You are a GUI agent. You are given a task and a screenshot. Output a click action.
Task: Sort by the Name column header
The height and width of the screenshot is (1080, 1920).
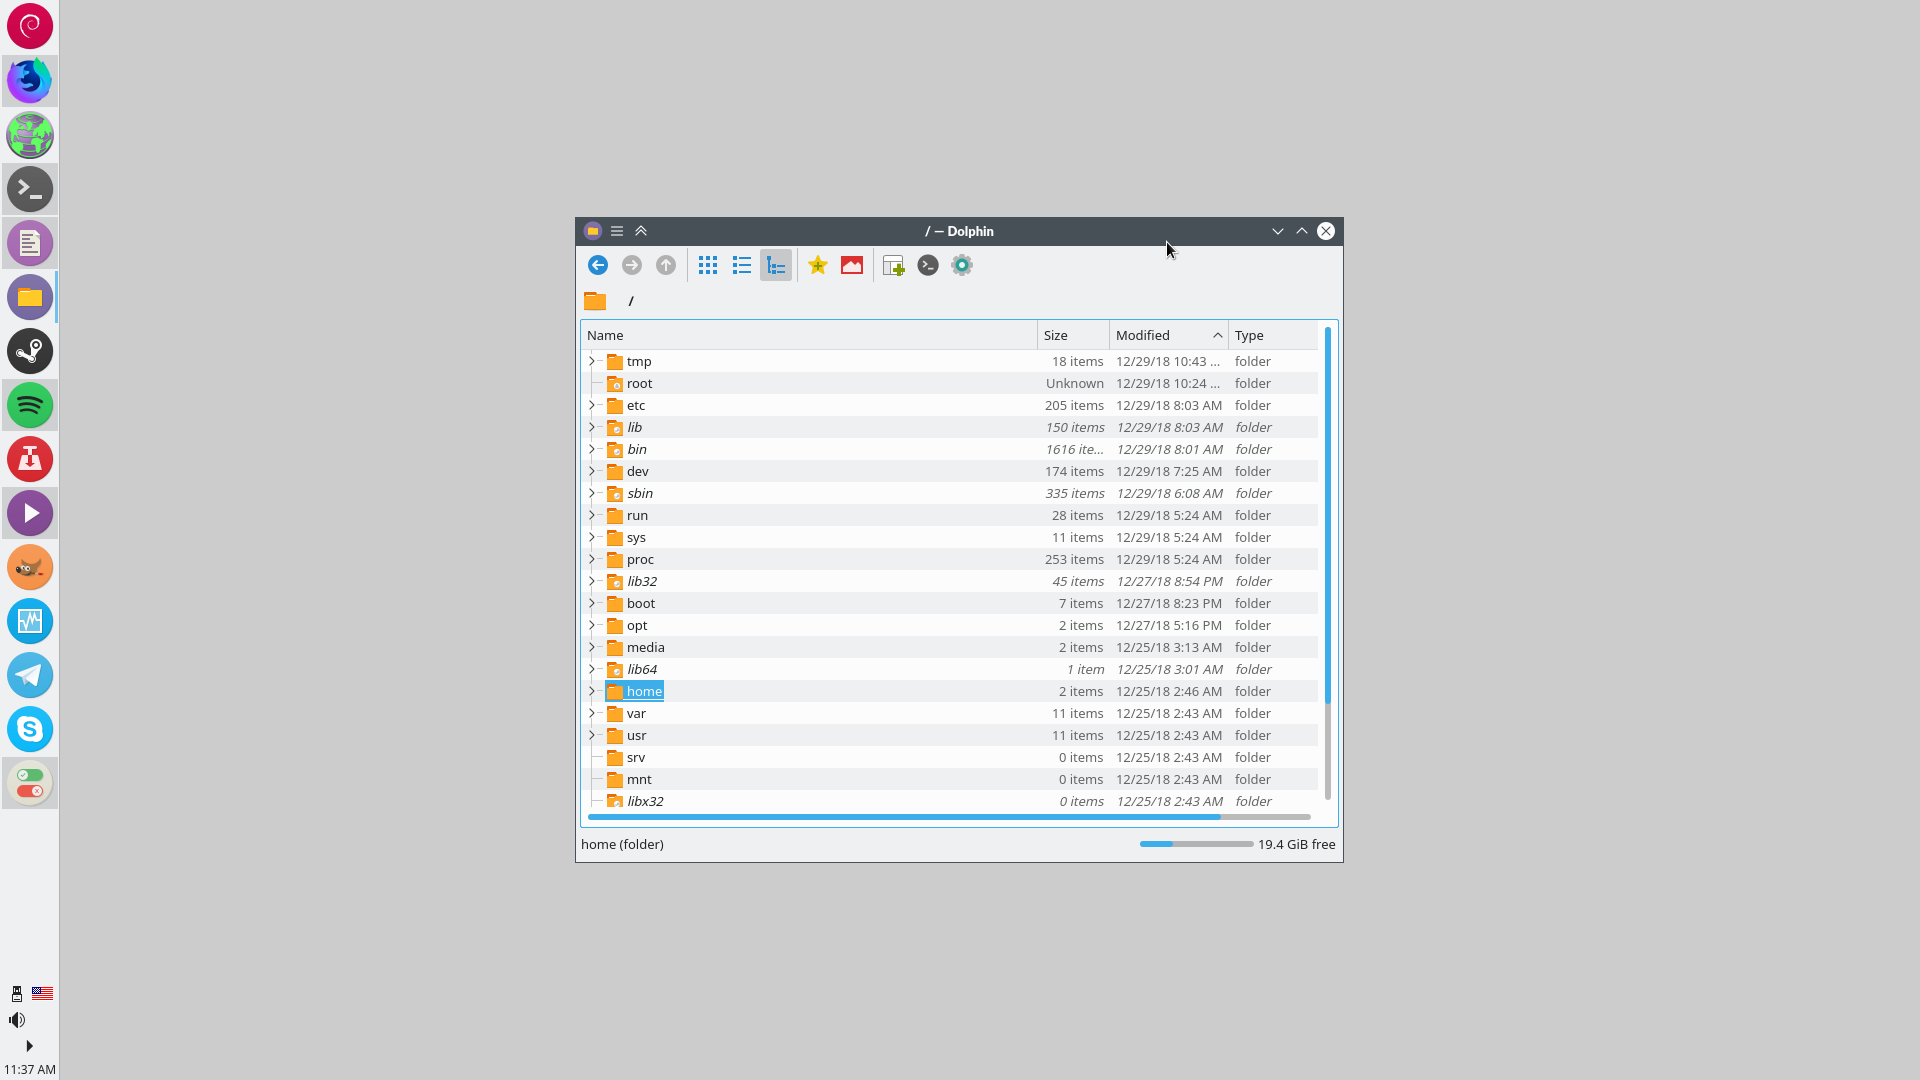click(809, 335)
